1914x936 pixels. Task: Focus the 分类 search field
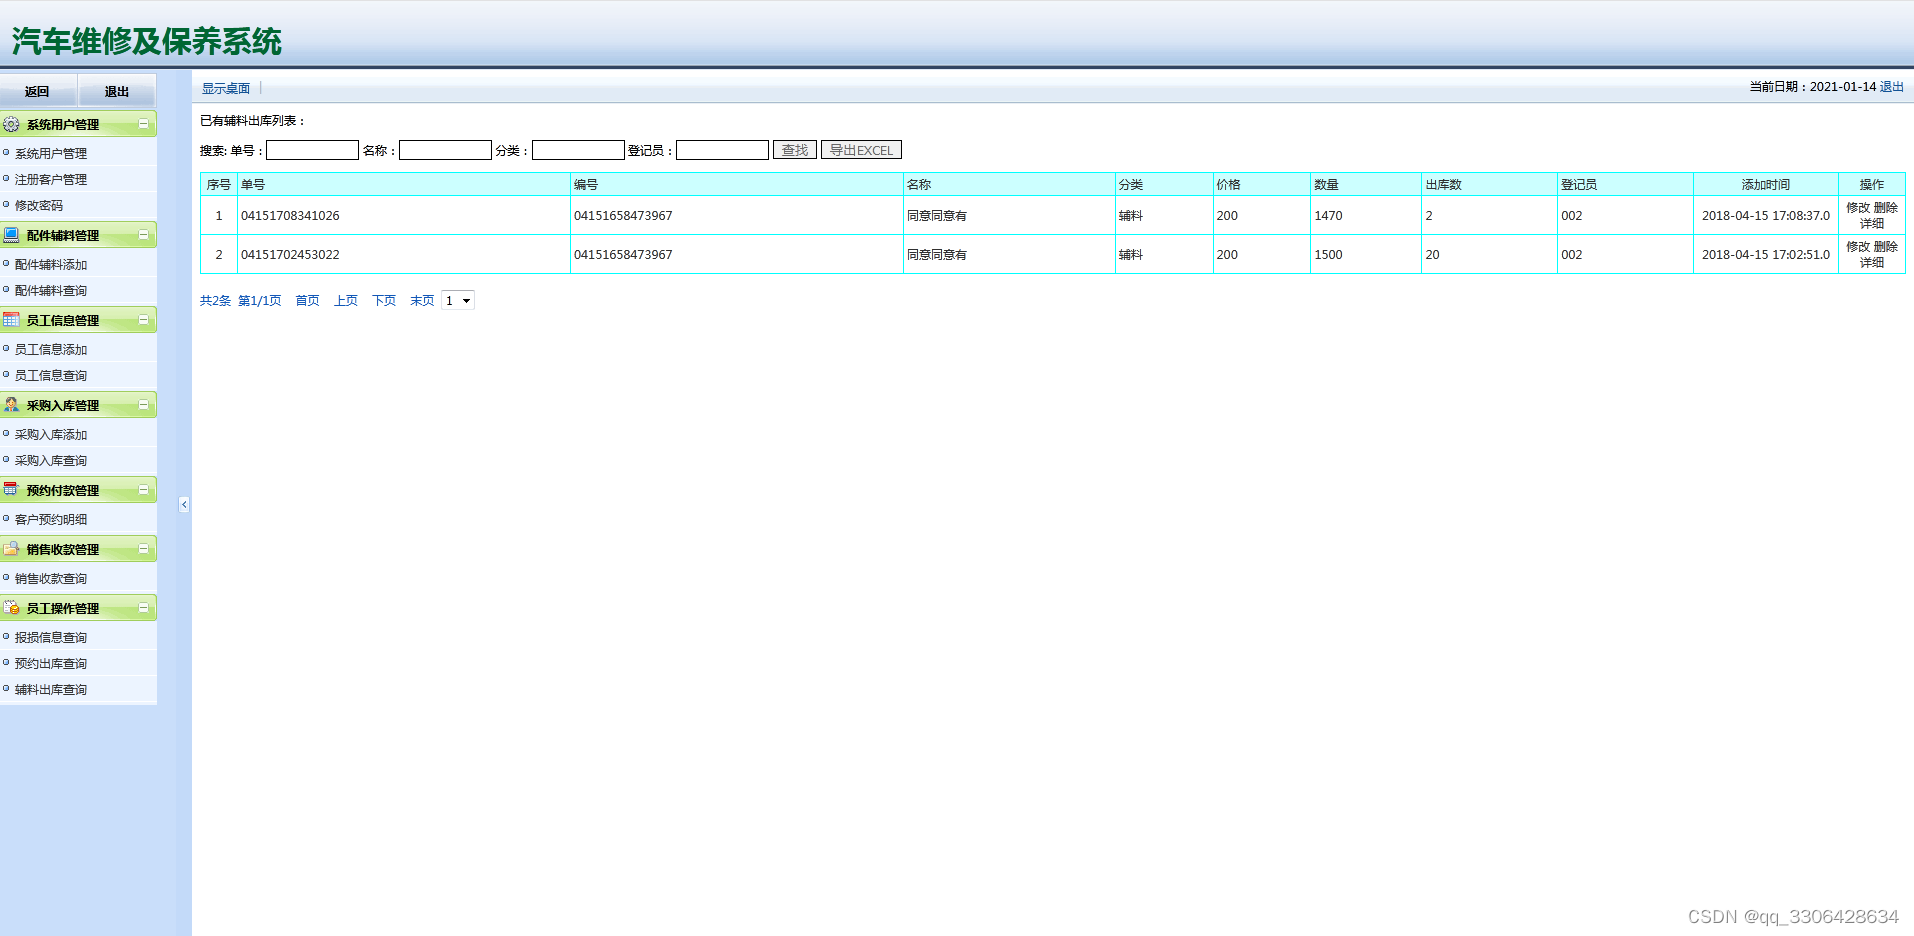click(x=578, y=150)
